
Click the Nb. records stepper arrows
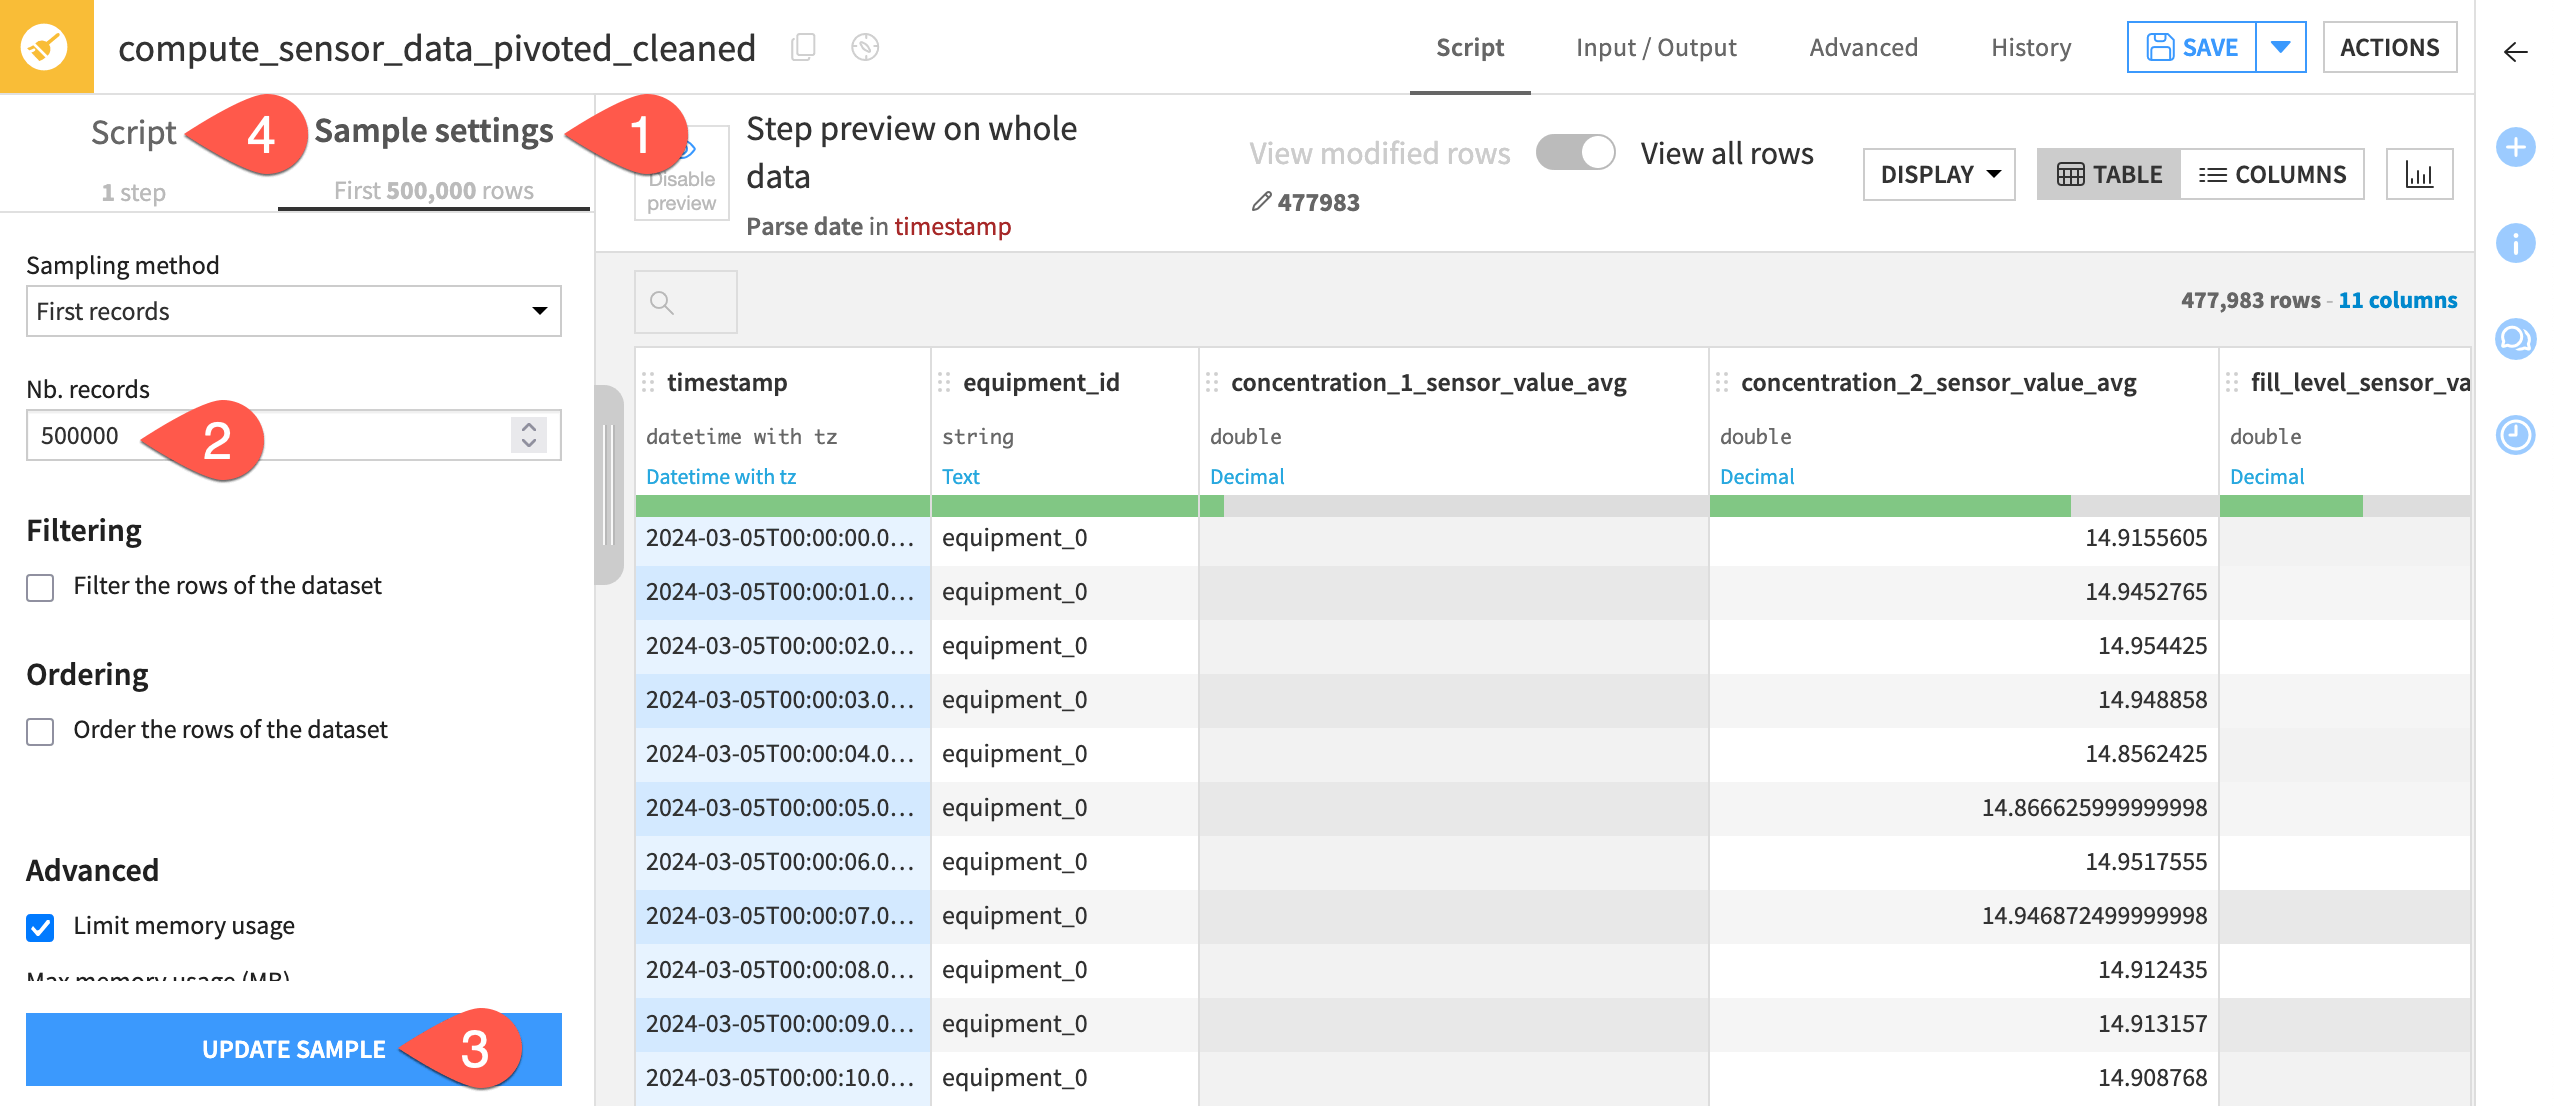pyautogui.click(x=529, y=435)
